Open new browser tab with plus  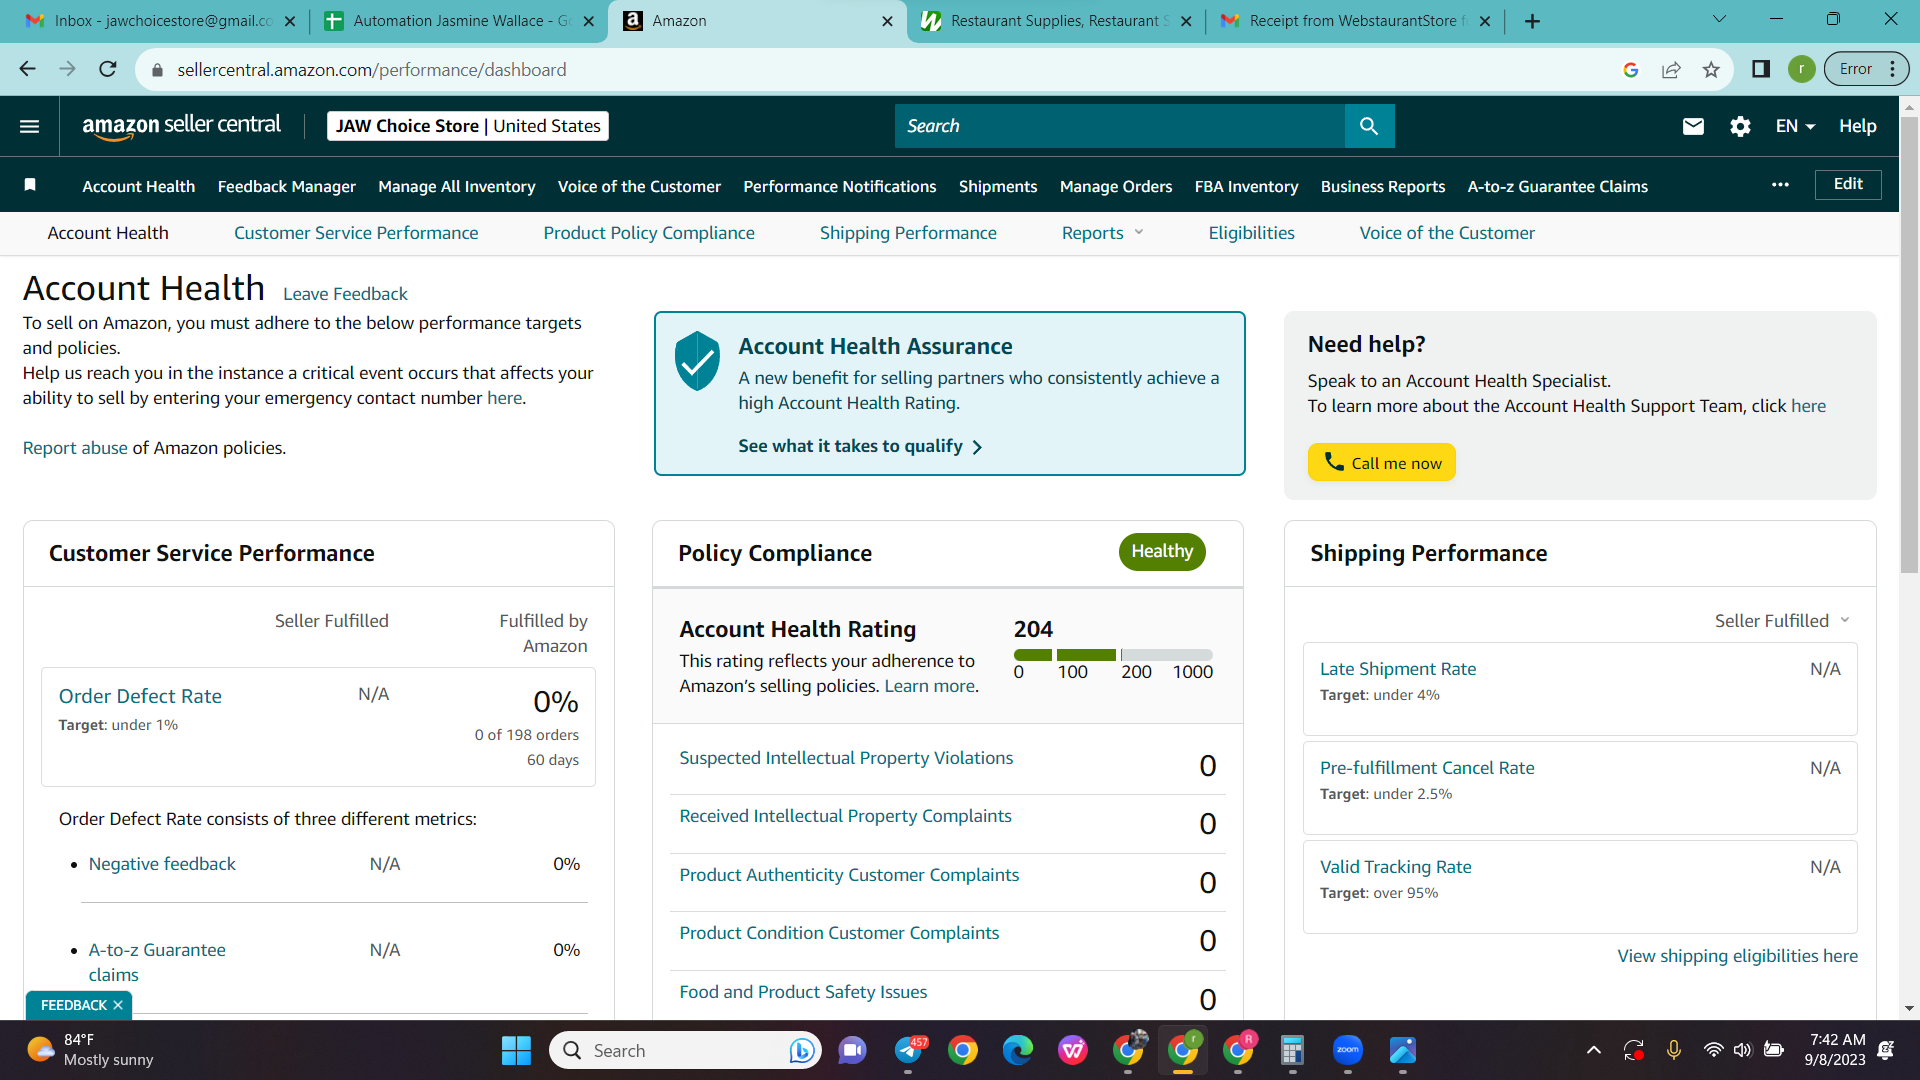coord(1532,21)
